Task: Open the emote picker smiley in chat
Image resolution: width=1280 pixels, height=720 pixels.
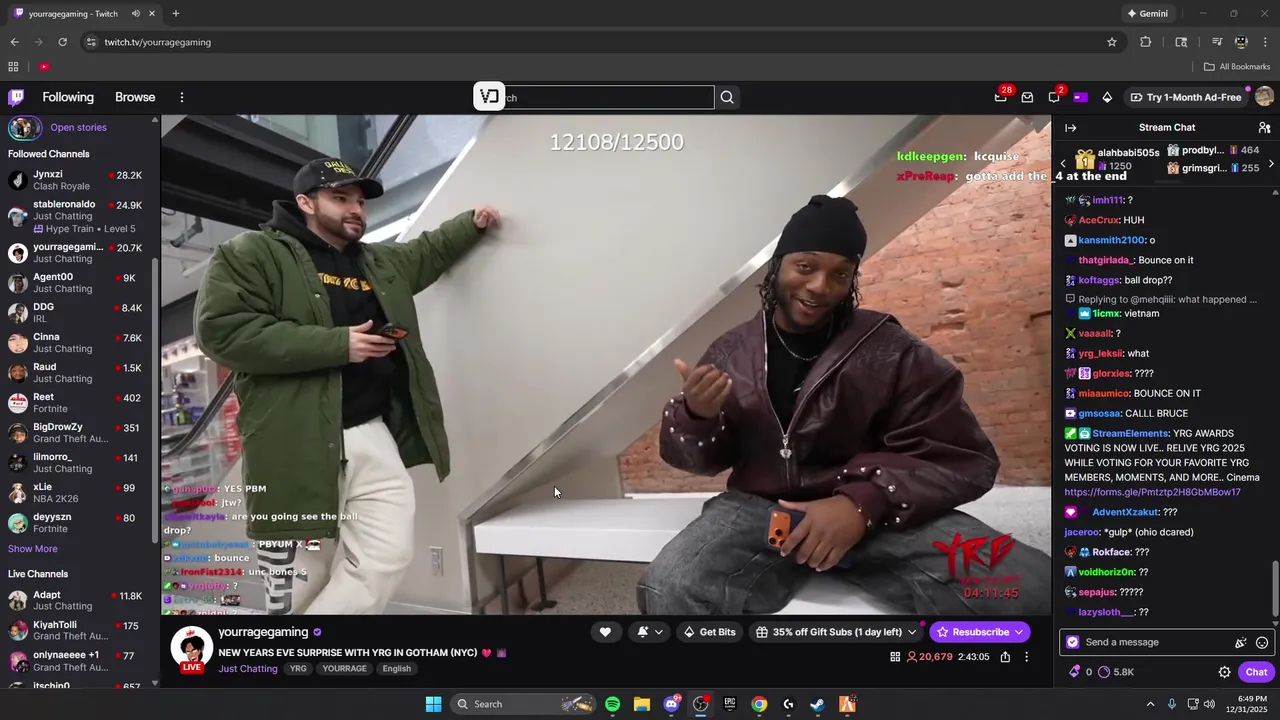Action: point(1262,643)
